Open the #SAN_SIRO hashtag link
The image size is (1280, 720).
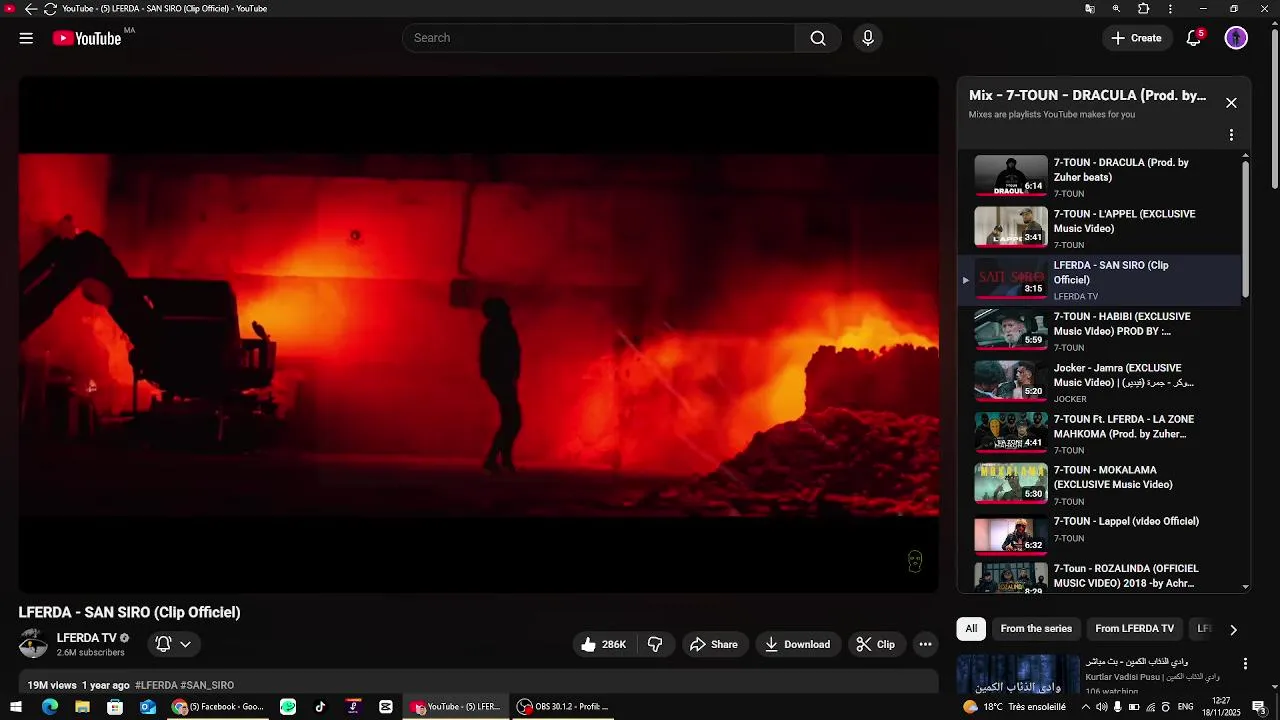[x=207, y=686]
